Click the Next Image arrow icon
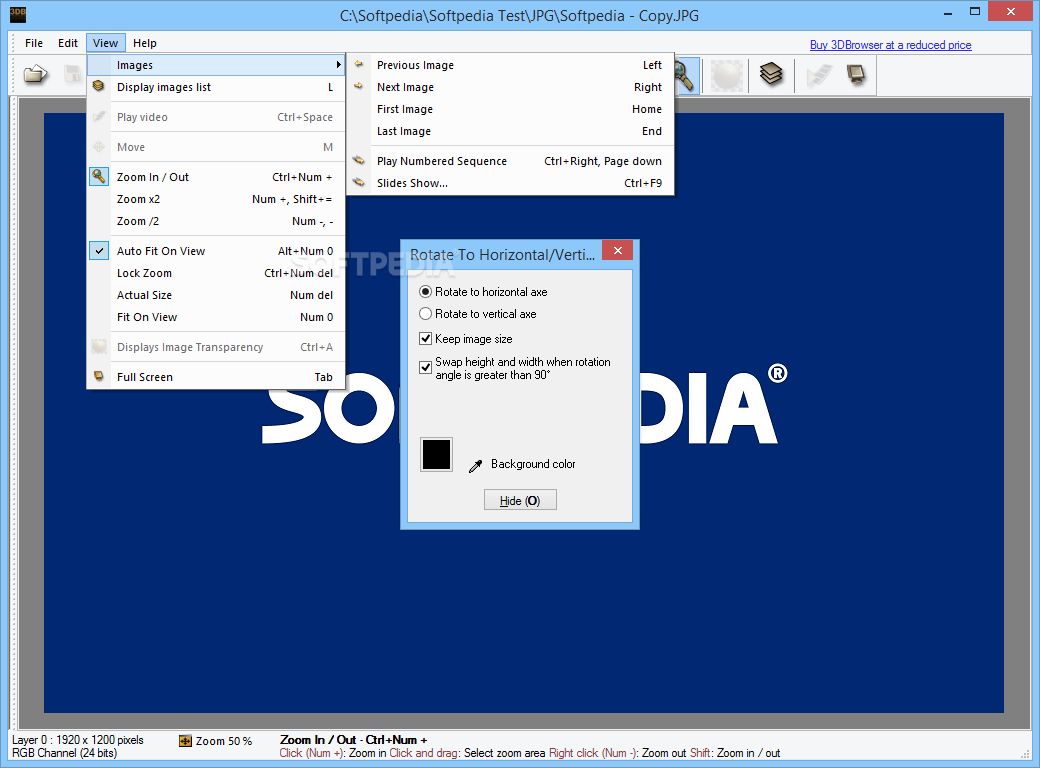Viewport: 1040px width, 768px height. (x=359, y=86)
